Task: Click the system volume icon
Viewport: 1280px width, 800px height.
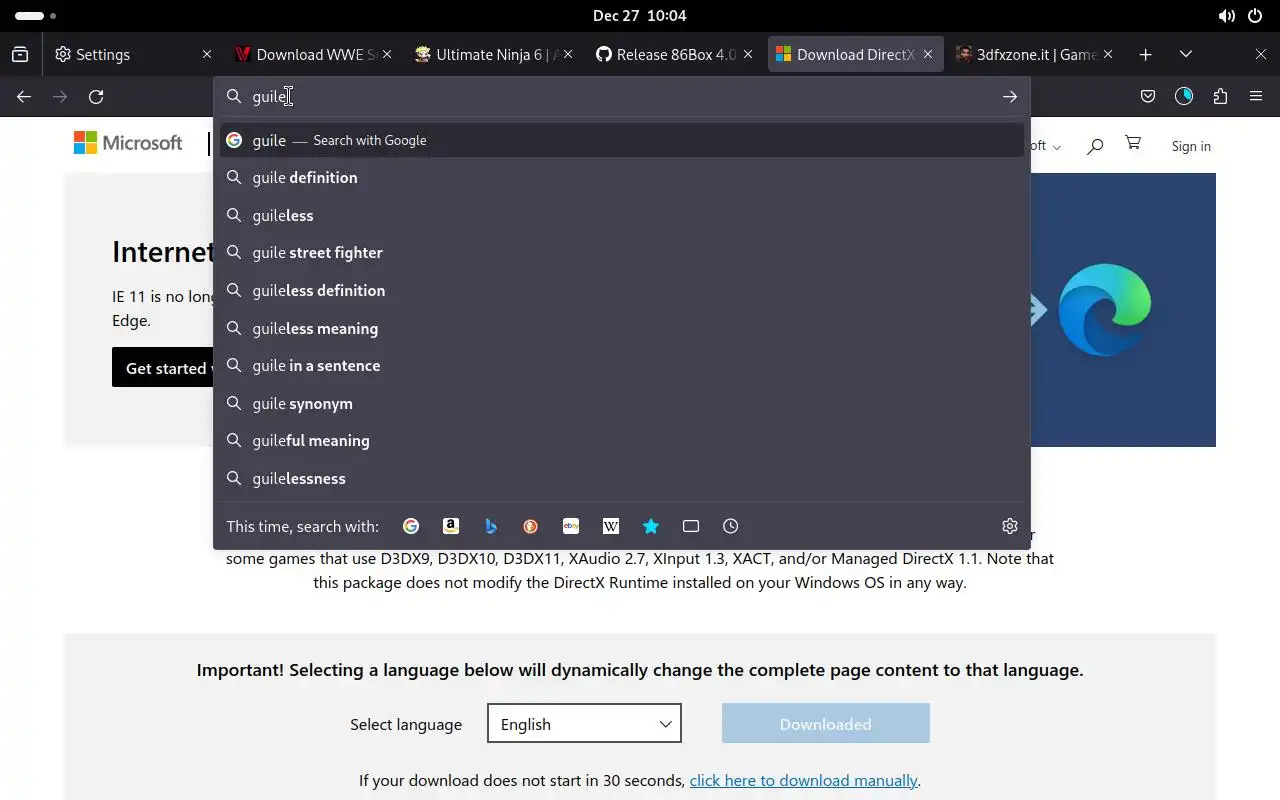Action: click(x=1226, y=16)
